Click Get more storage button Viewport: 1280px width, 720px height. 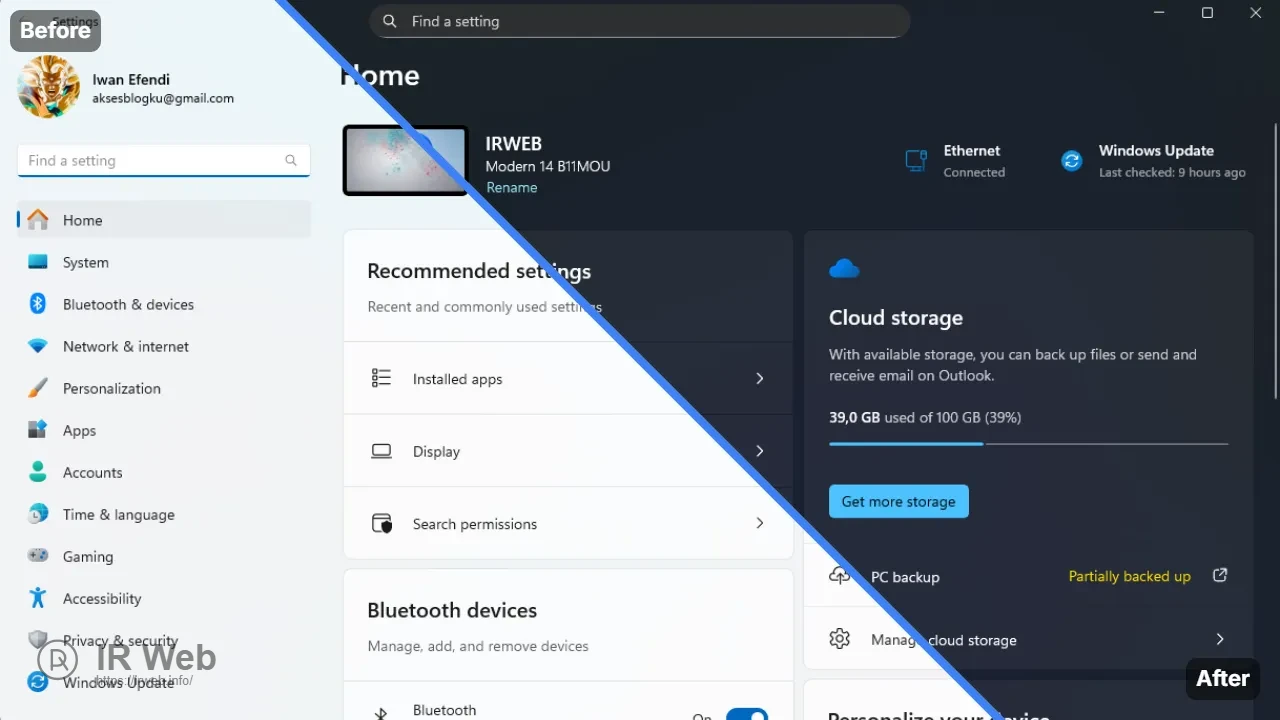[x=899, y=501]
